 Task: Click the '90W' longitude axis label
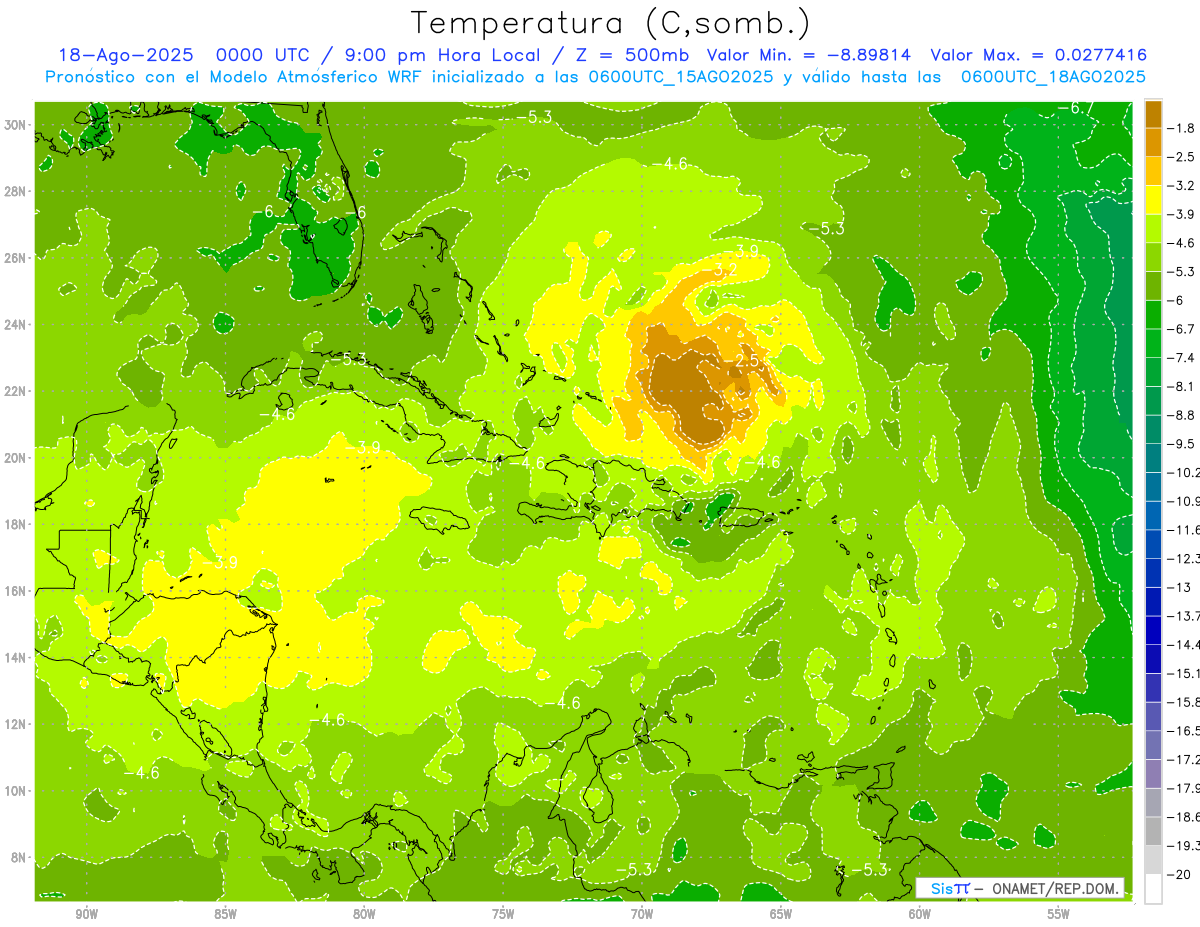click(86, 914)
